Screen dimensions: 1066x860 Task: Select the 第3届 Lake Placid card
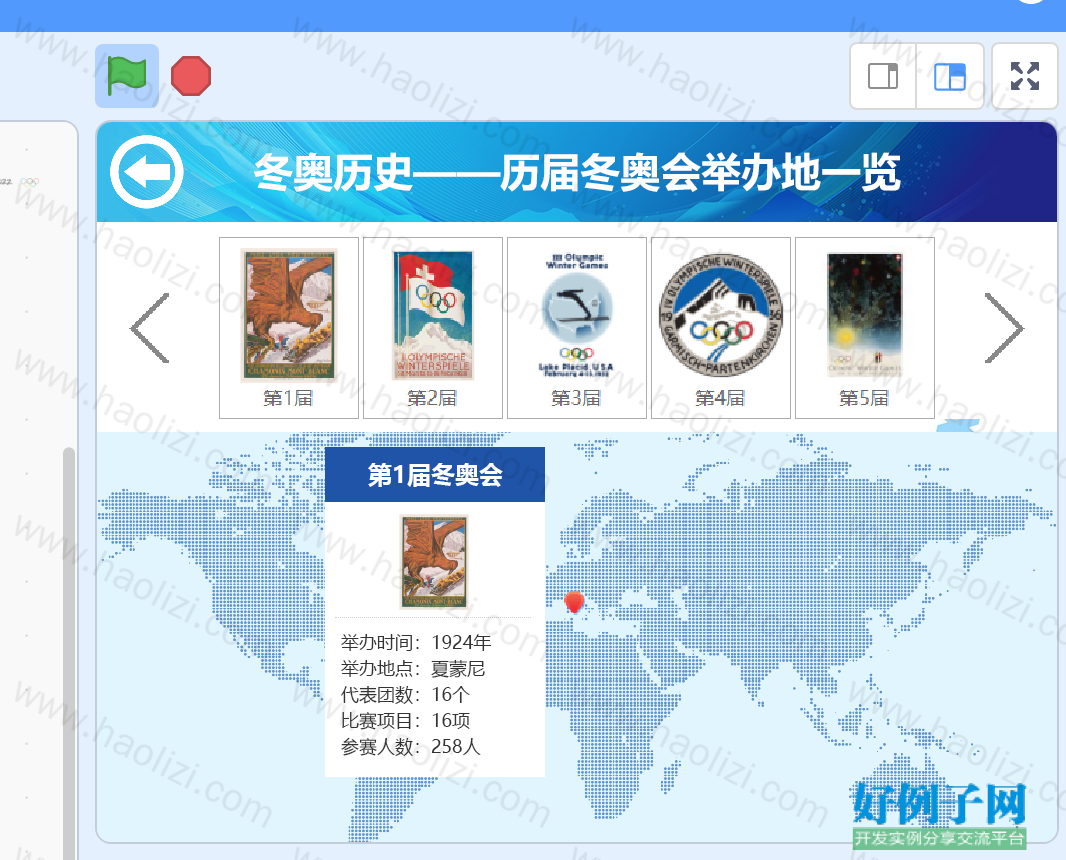point(577,328)
